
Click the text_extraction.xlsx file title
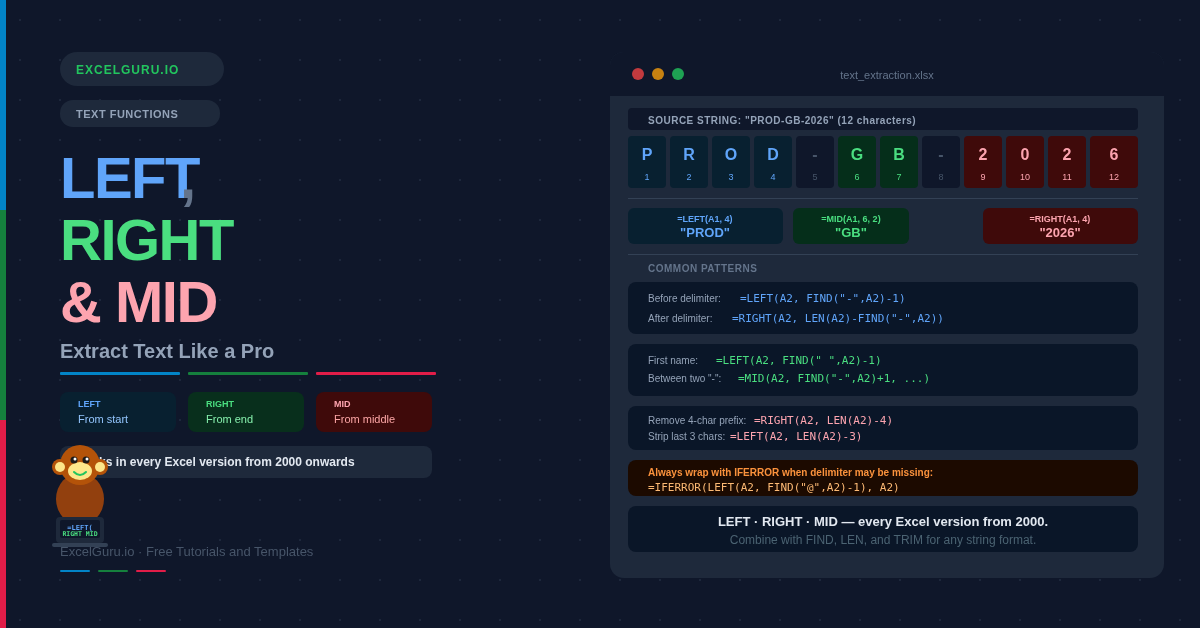point(887,75)
